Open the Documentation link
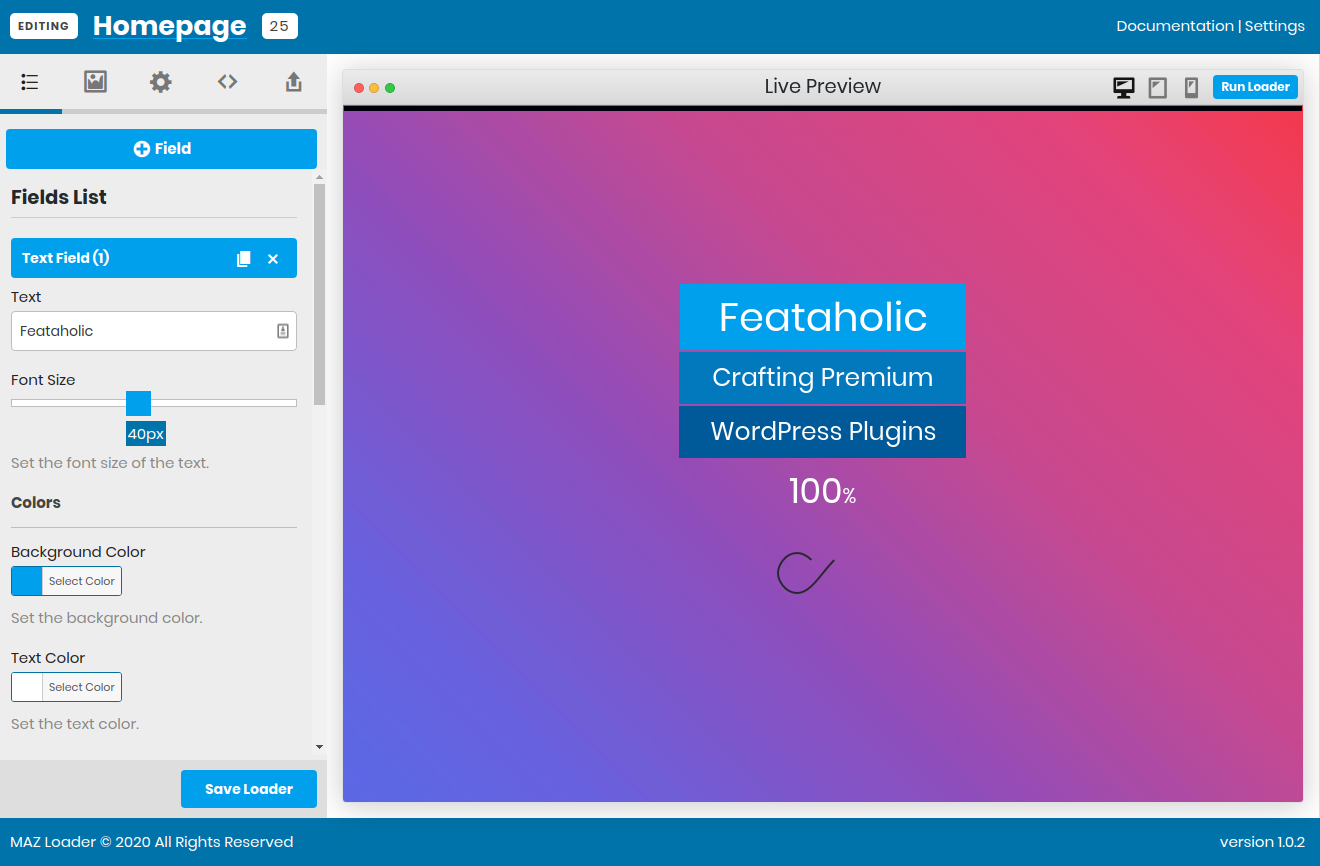Screen dimensions: 1320x866 click(1175, 26)
